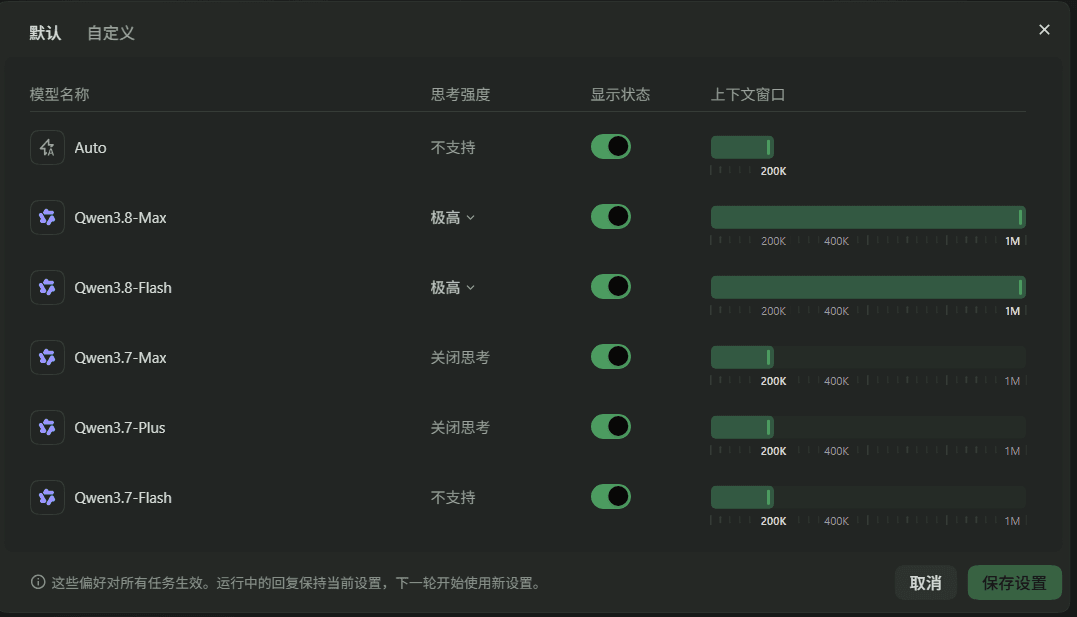Click Qwen3.8-Flash context window slider handle
The width and height of the screenshot is (1077, 617).
(x=1021, y=288)
